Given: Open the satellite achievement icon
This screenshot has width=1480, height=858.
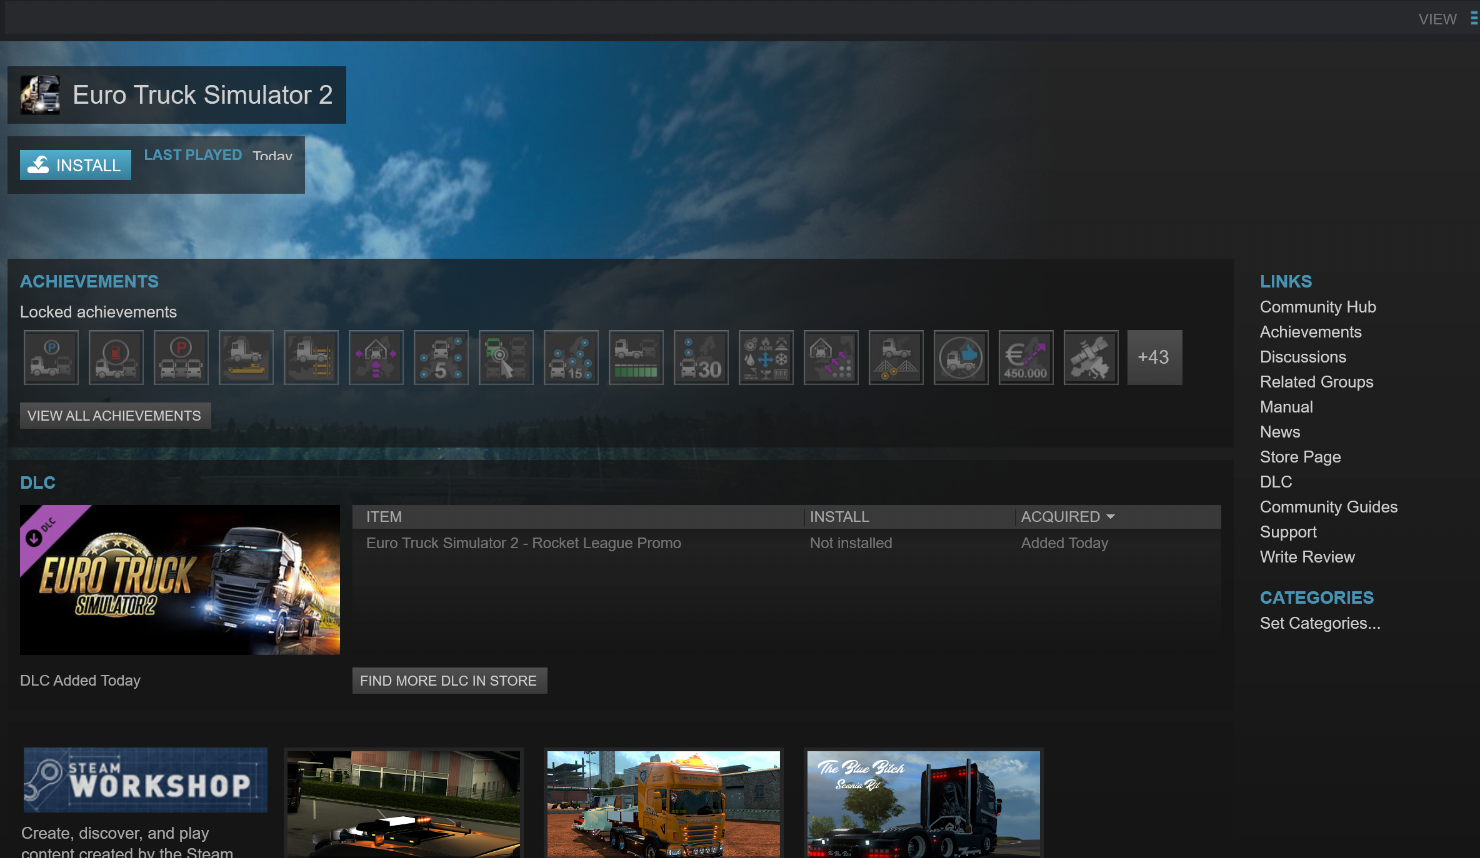Looking at the screenshot, I should point(1091,357).
